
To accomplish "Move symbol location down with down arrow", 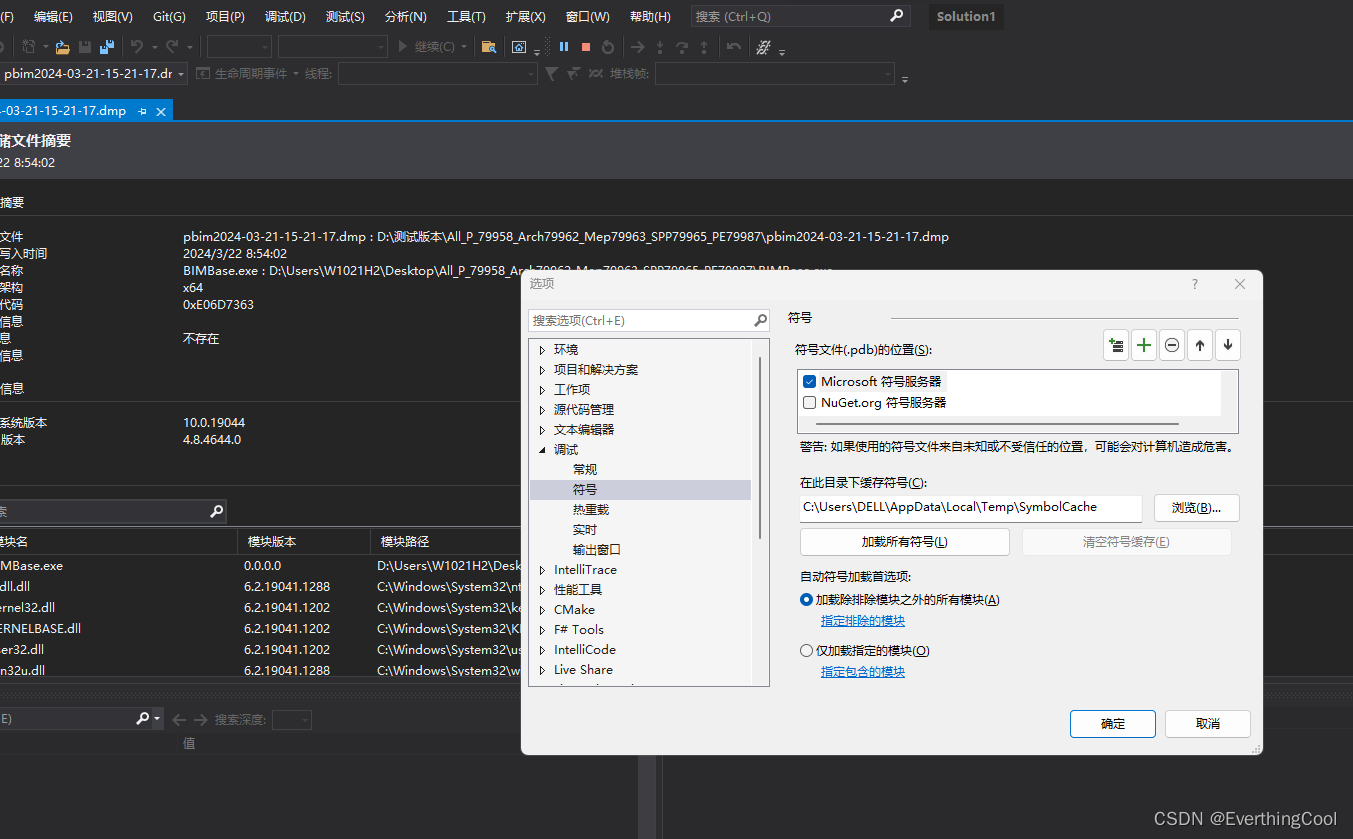I will [1228, 346].
